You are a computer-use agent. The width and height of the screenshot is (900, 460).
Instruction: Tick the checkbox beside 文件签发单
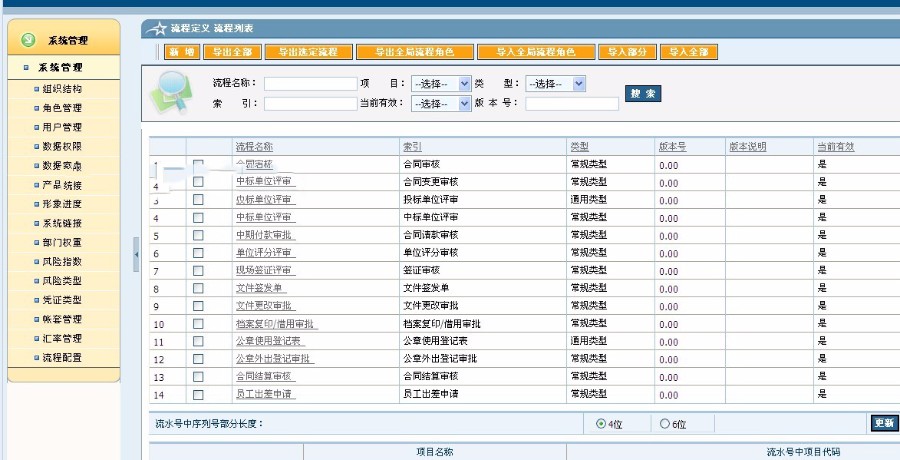(x=198, y=288)
